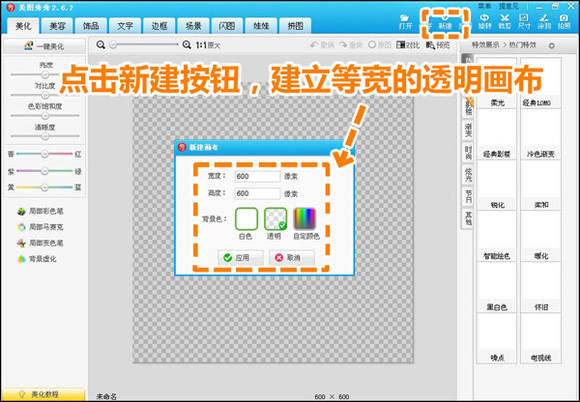Click the 新建 (new canvas) toolbar icon
580x402 pixels.
tap(445, 22)
